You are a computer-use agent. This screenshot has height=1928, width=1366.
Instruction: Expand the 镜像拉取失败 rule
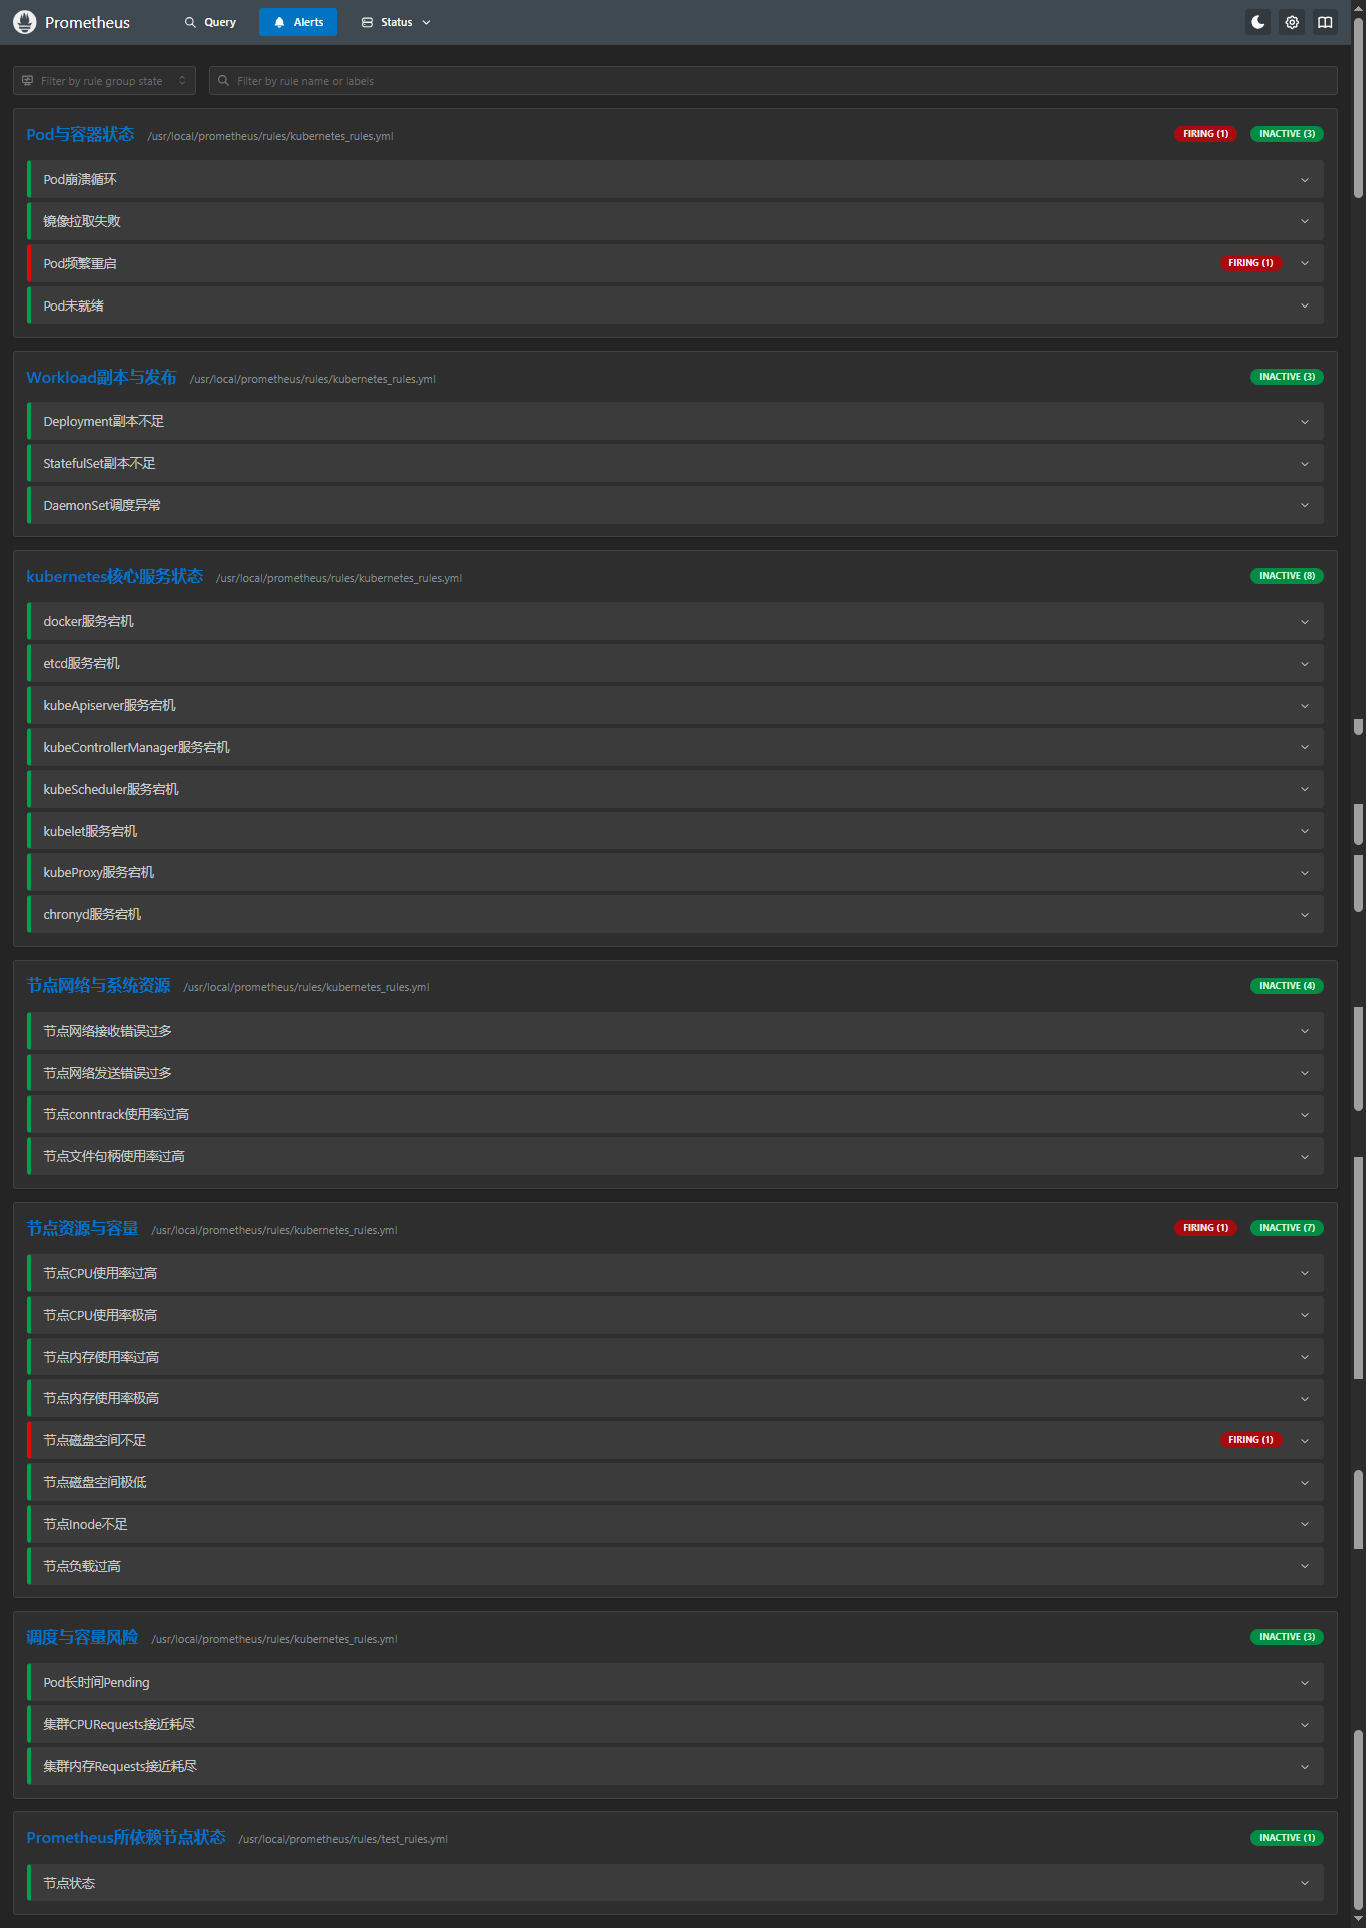coord(676,222)
